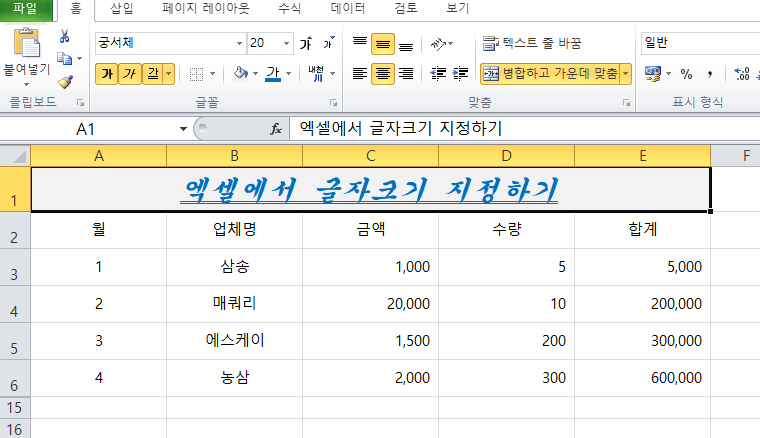The image size is (760, 438).
Task: Open the 파일 (File) tab
Action: pyautogui.click(x=25, y=9)
